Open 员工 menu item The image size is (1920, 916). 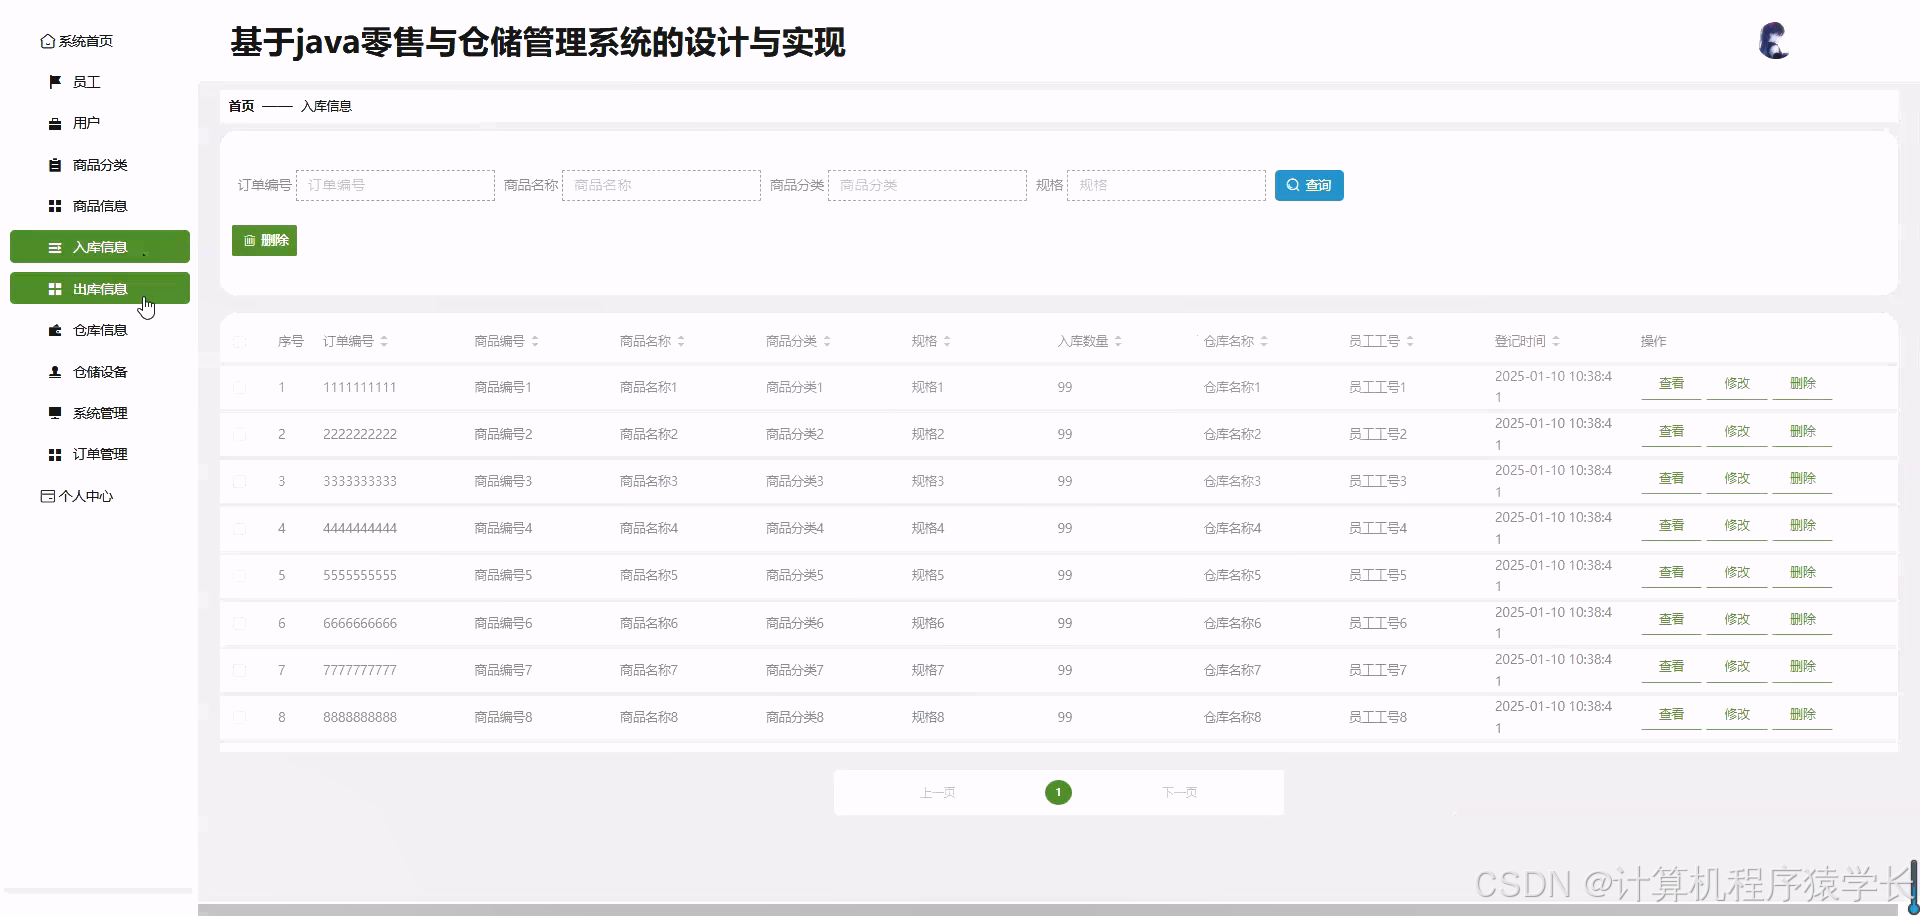tap(87, 82)
